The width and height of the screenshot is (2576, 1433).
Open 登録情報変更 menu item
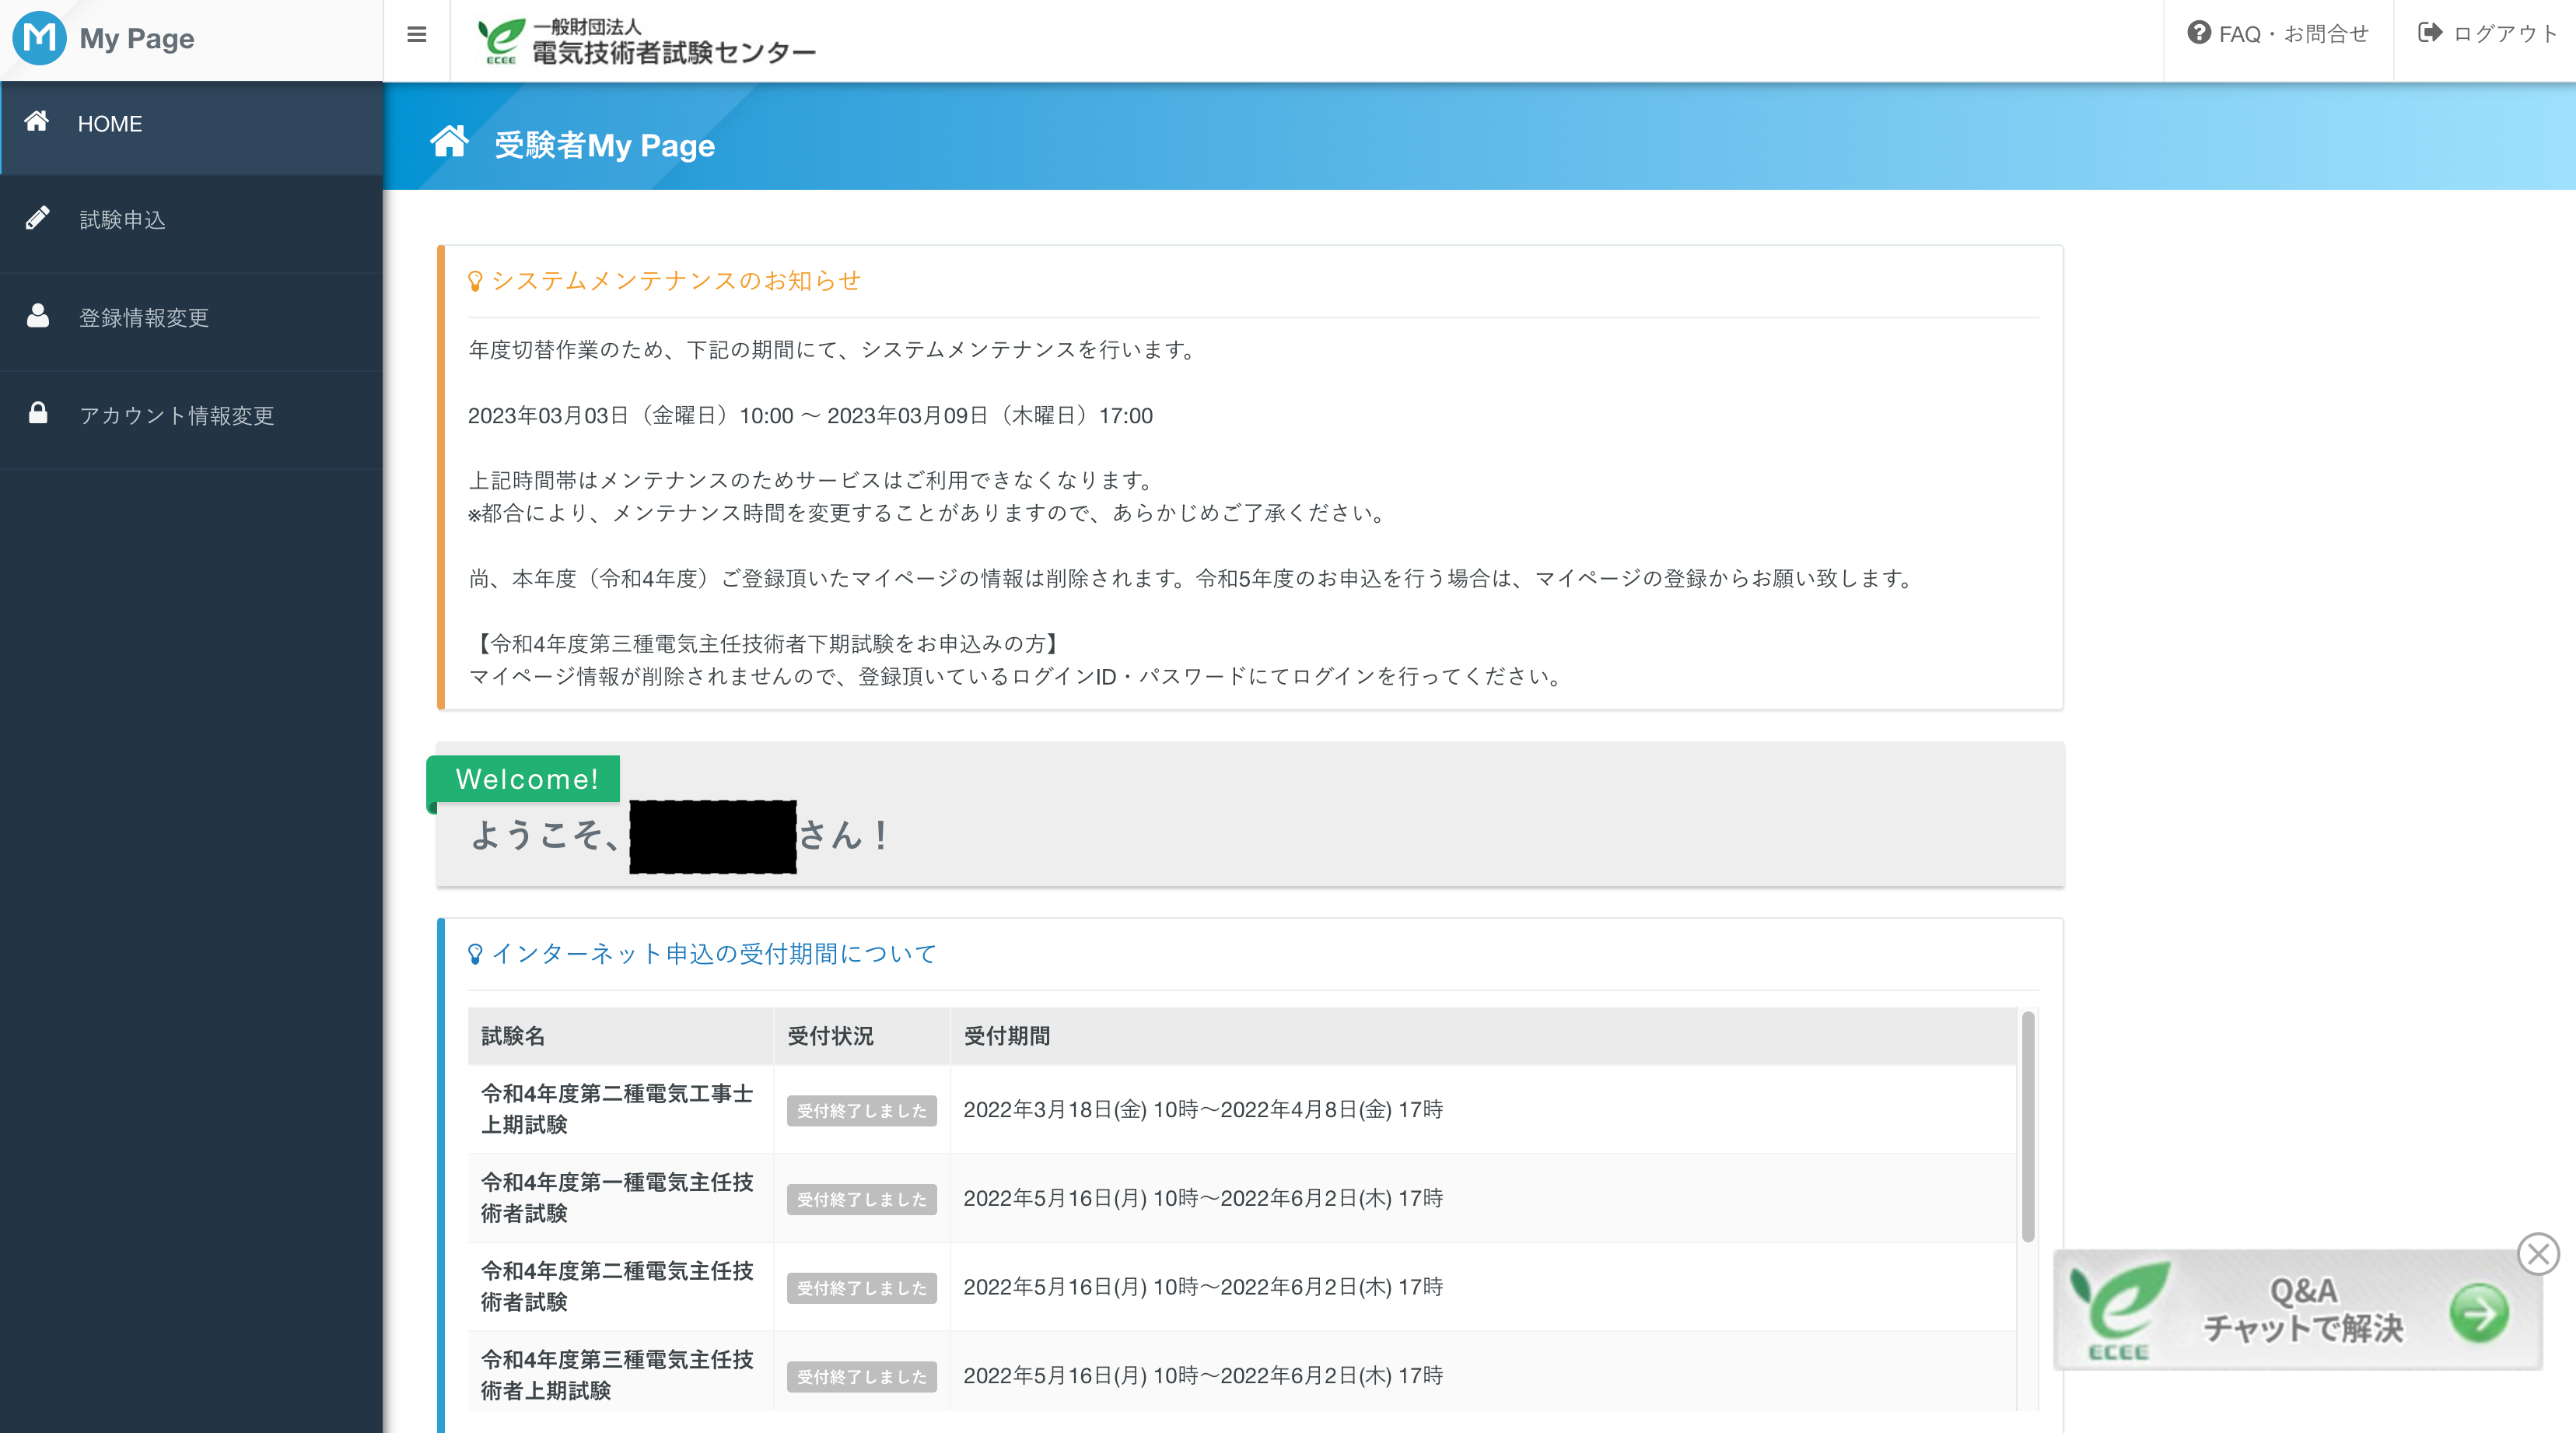(144, 318)
